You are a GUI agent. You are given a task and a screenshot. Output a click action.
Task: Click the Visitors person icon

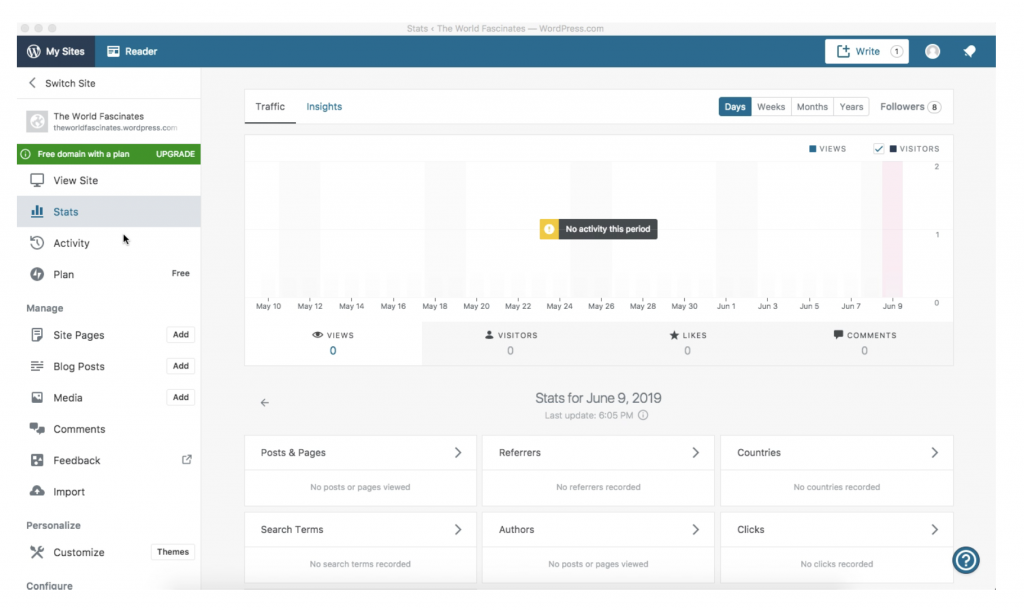coord(489,334)
